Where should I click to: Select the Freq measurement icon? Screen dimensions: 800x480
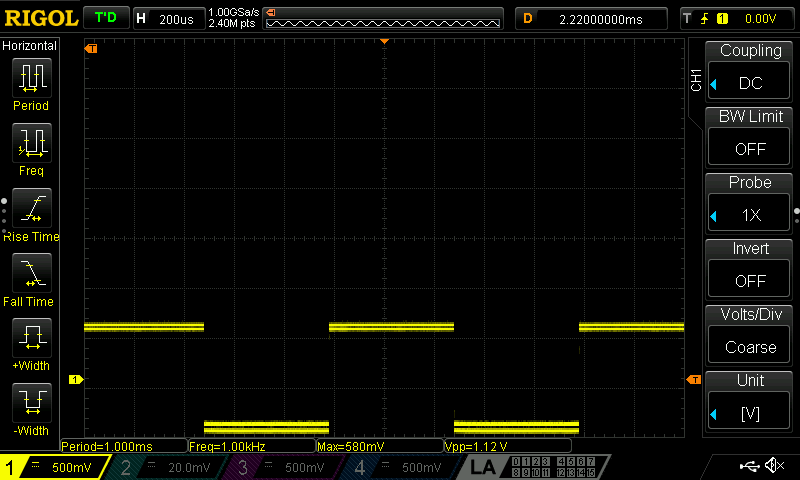tap(32, 142)
